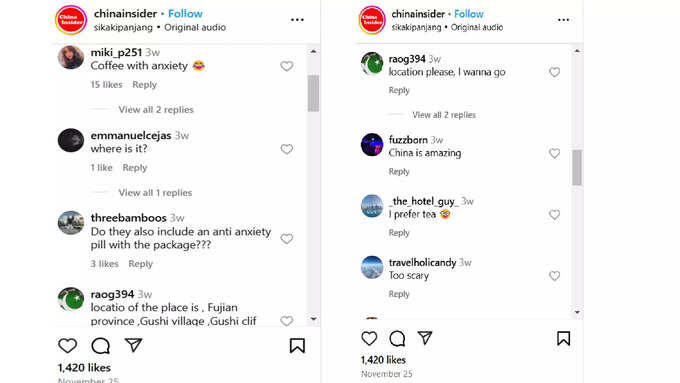Expand View all 1 replies under emmanuelcejas
The image size is (680, 383).
coord(155,193)
